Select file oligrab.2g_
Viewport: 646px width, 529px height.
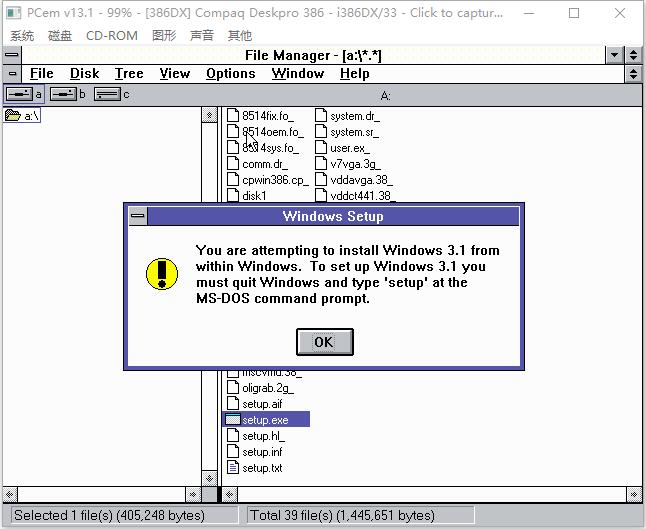point(261,388)
